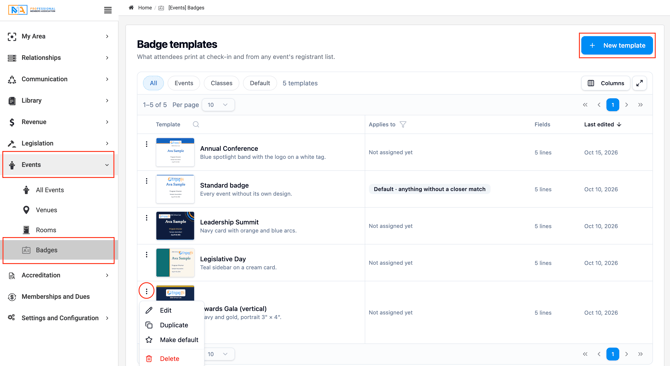The image size is (670, 366).
Task: Expand Legislation chevron
Action: click(x=107, y=143)
